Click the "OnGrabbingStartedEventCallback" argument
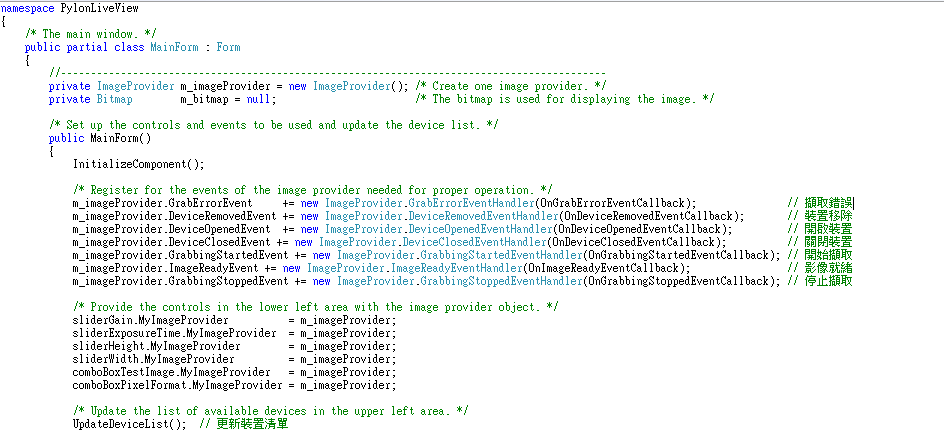 tap(678, 255)
